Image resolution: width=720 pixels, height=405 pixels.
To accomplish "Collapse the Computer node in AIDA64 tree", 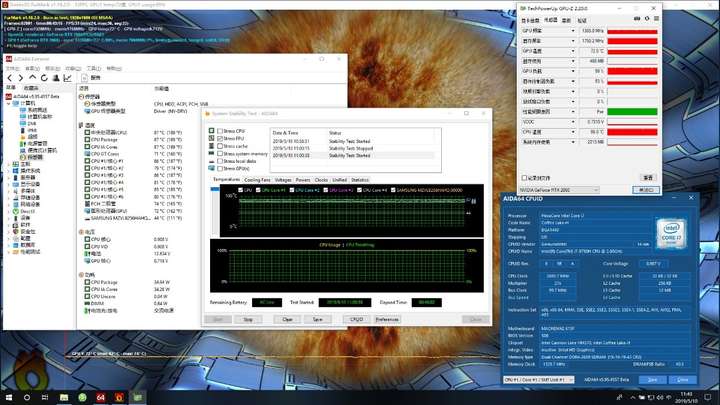I will [9, 103].
